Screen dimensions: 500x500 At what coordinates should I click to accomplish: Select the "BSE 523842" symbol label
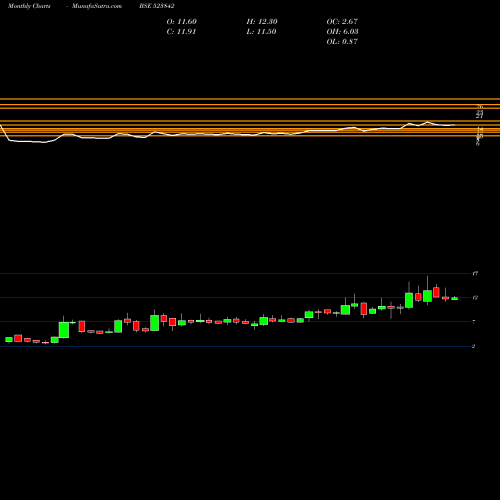(157, 6)
